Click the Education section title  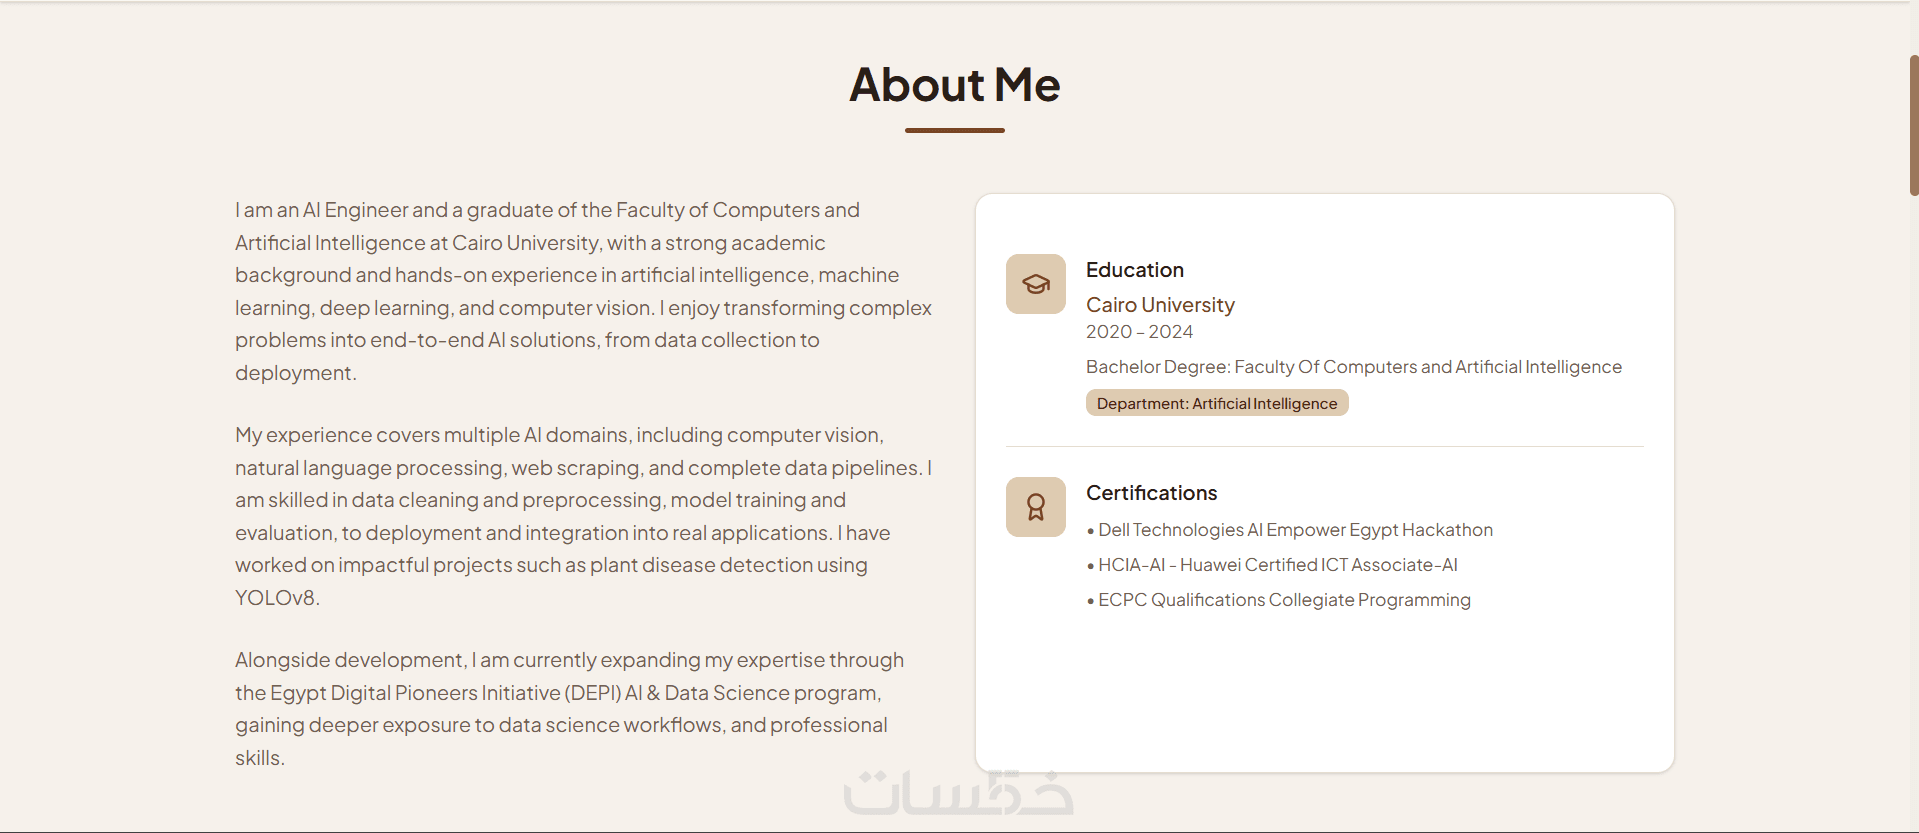1134,270
